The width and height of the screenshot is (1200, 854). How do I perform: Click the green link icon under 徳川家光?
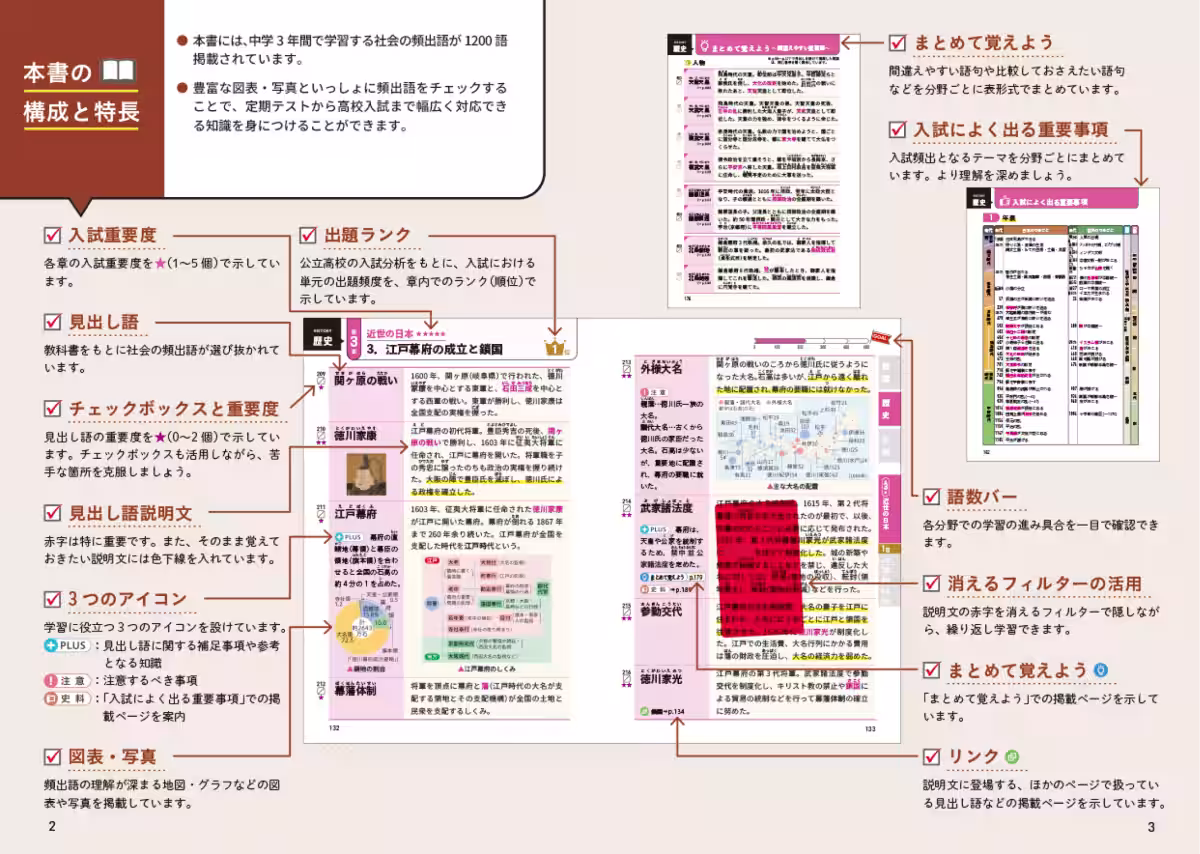(647, 711)
